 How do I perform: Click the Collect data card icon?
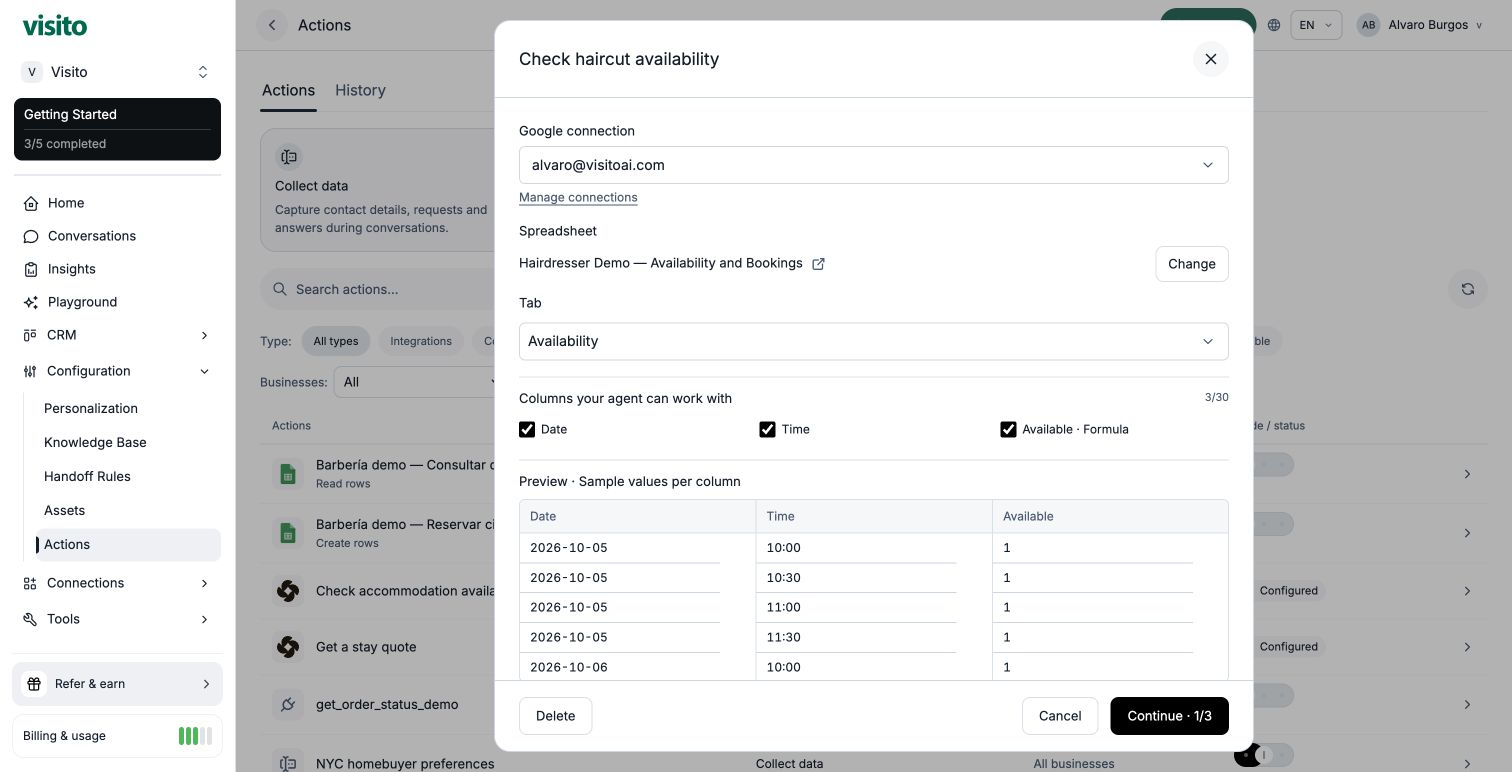(289, 157)
